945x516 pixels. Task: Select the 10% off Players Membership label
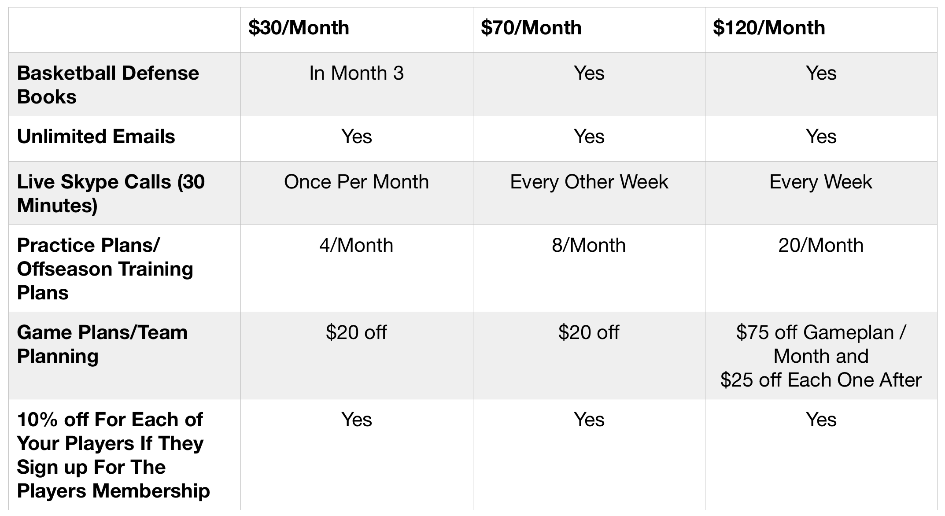tap(113, 455)
